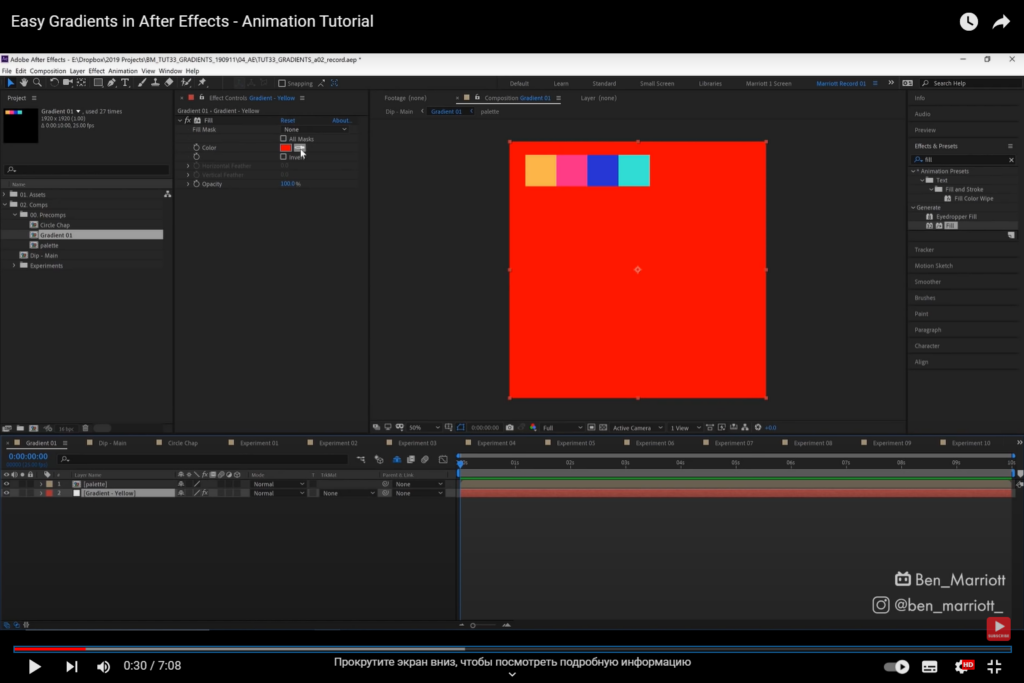Select the Pen tool
Image resolution: width=1024 pixels, height=683 pixels.
(112, 83)
